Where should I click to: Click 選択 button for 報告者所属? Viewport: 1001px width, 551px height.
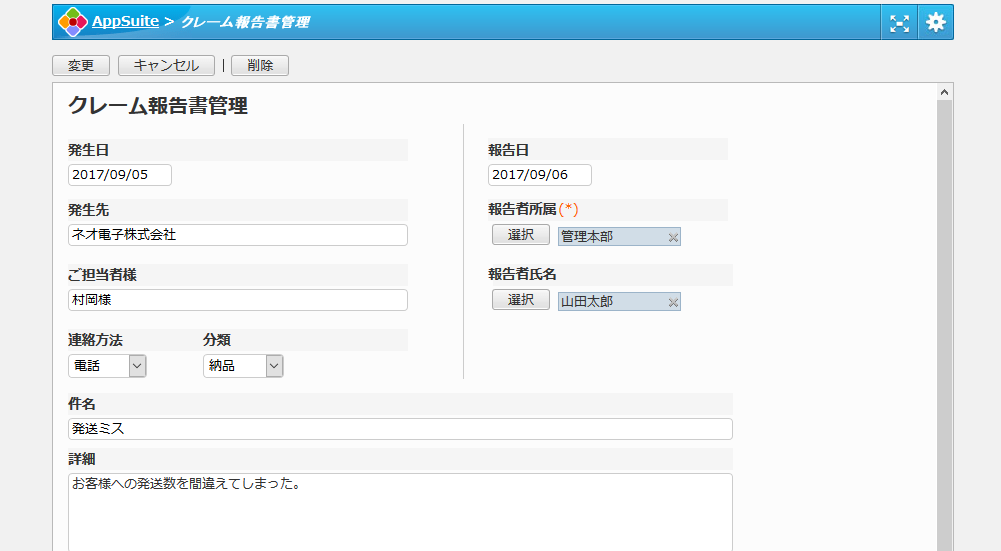(x=520, y=235)
